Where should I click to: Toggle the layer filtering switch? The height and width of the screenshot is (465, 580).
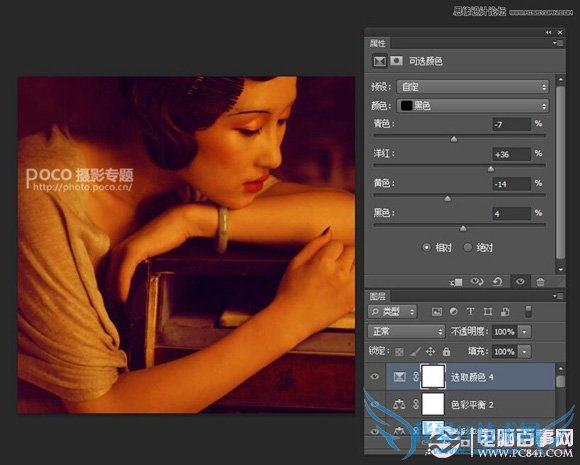pyautogui.click(x=529, y=311)
